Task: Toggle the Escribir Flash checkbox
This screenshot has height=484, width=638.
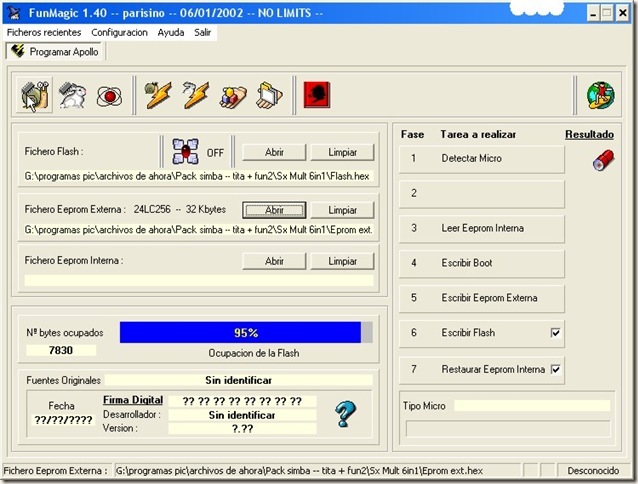Action: click(x=555, y=333)
